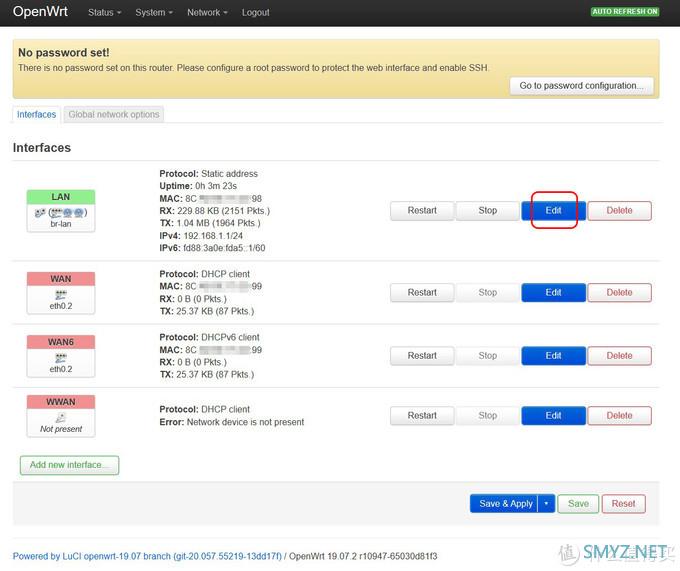Click the WAN6 interface name badge
Image resolution: width=680 pixels, height=571 pixels.
tap(61, 342)
